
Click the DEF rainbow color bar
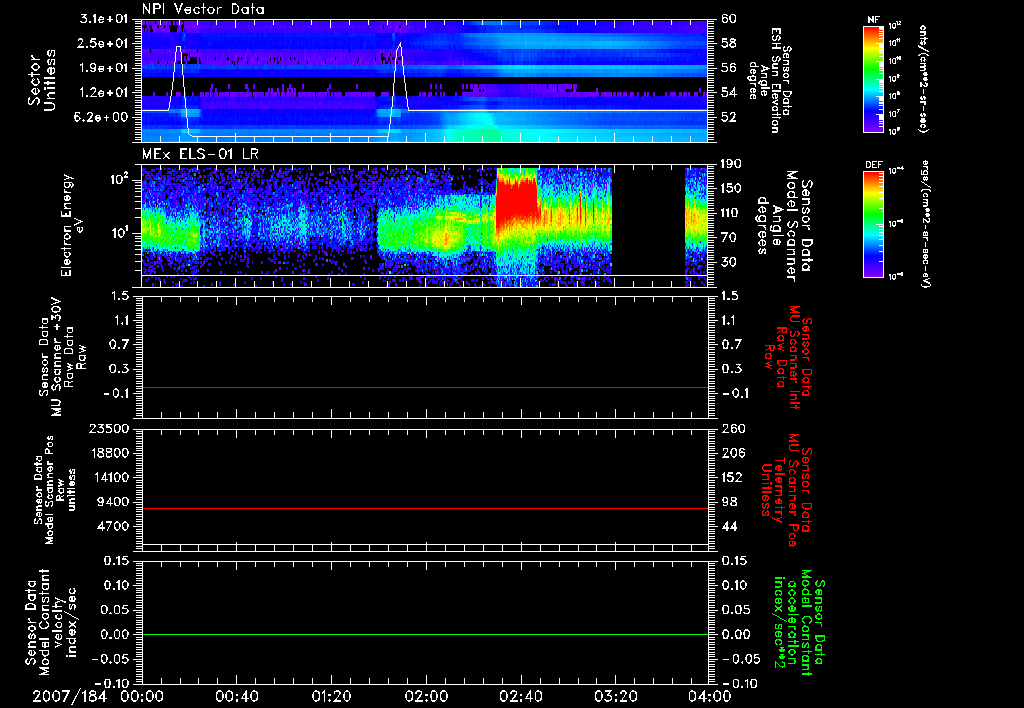873,224
